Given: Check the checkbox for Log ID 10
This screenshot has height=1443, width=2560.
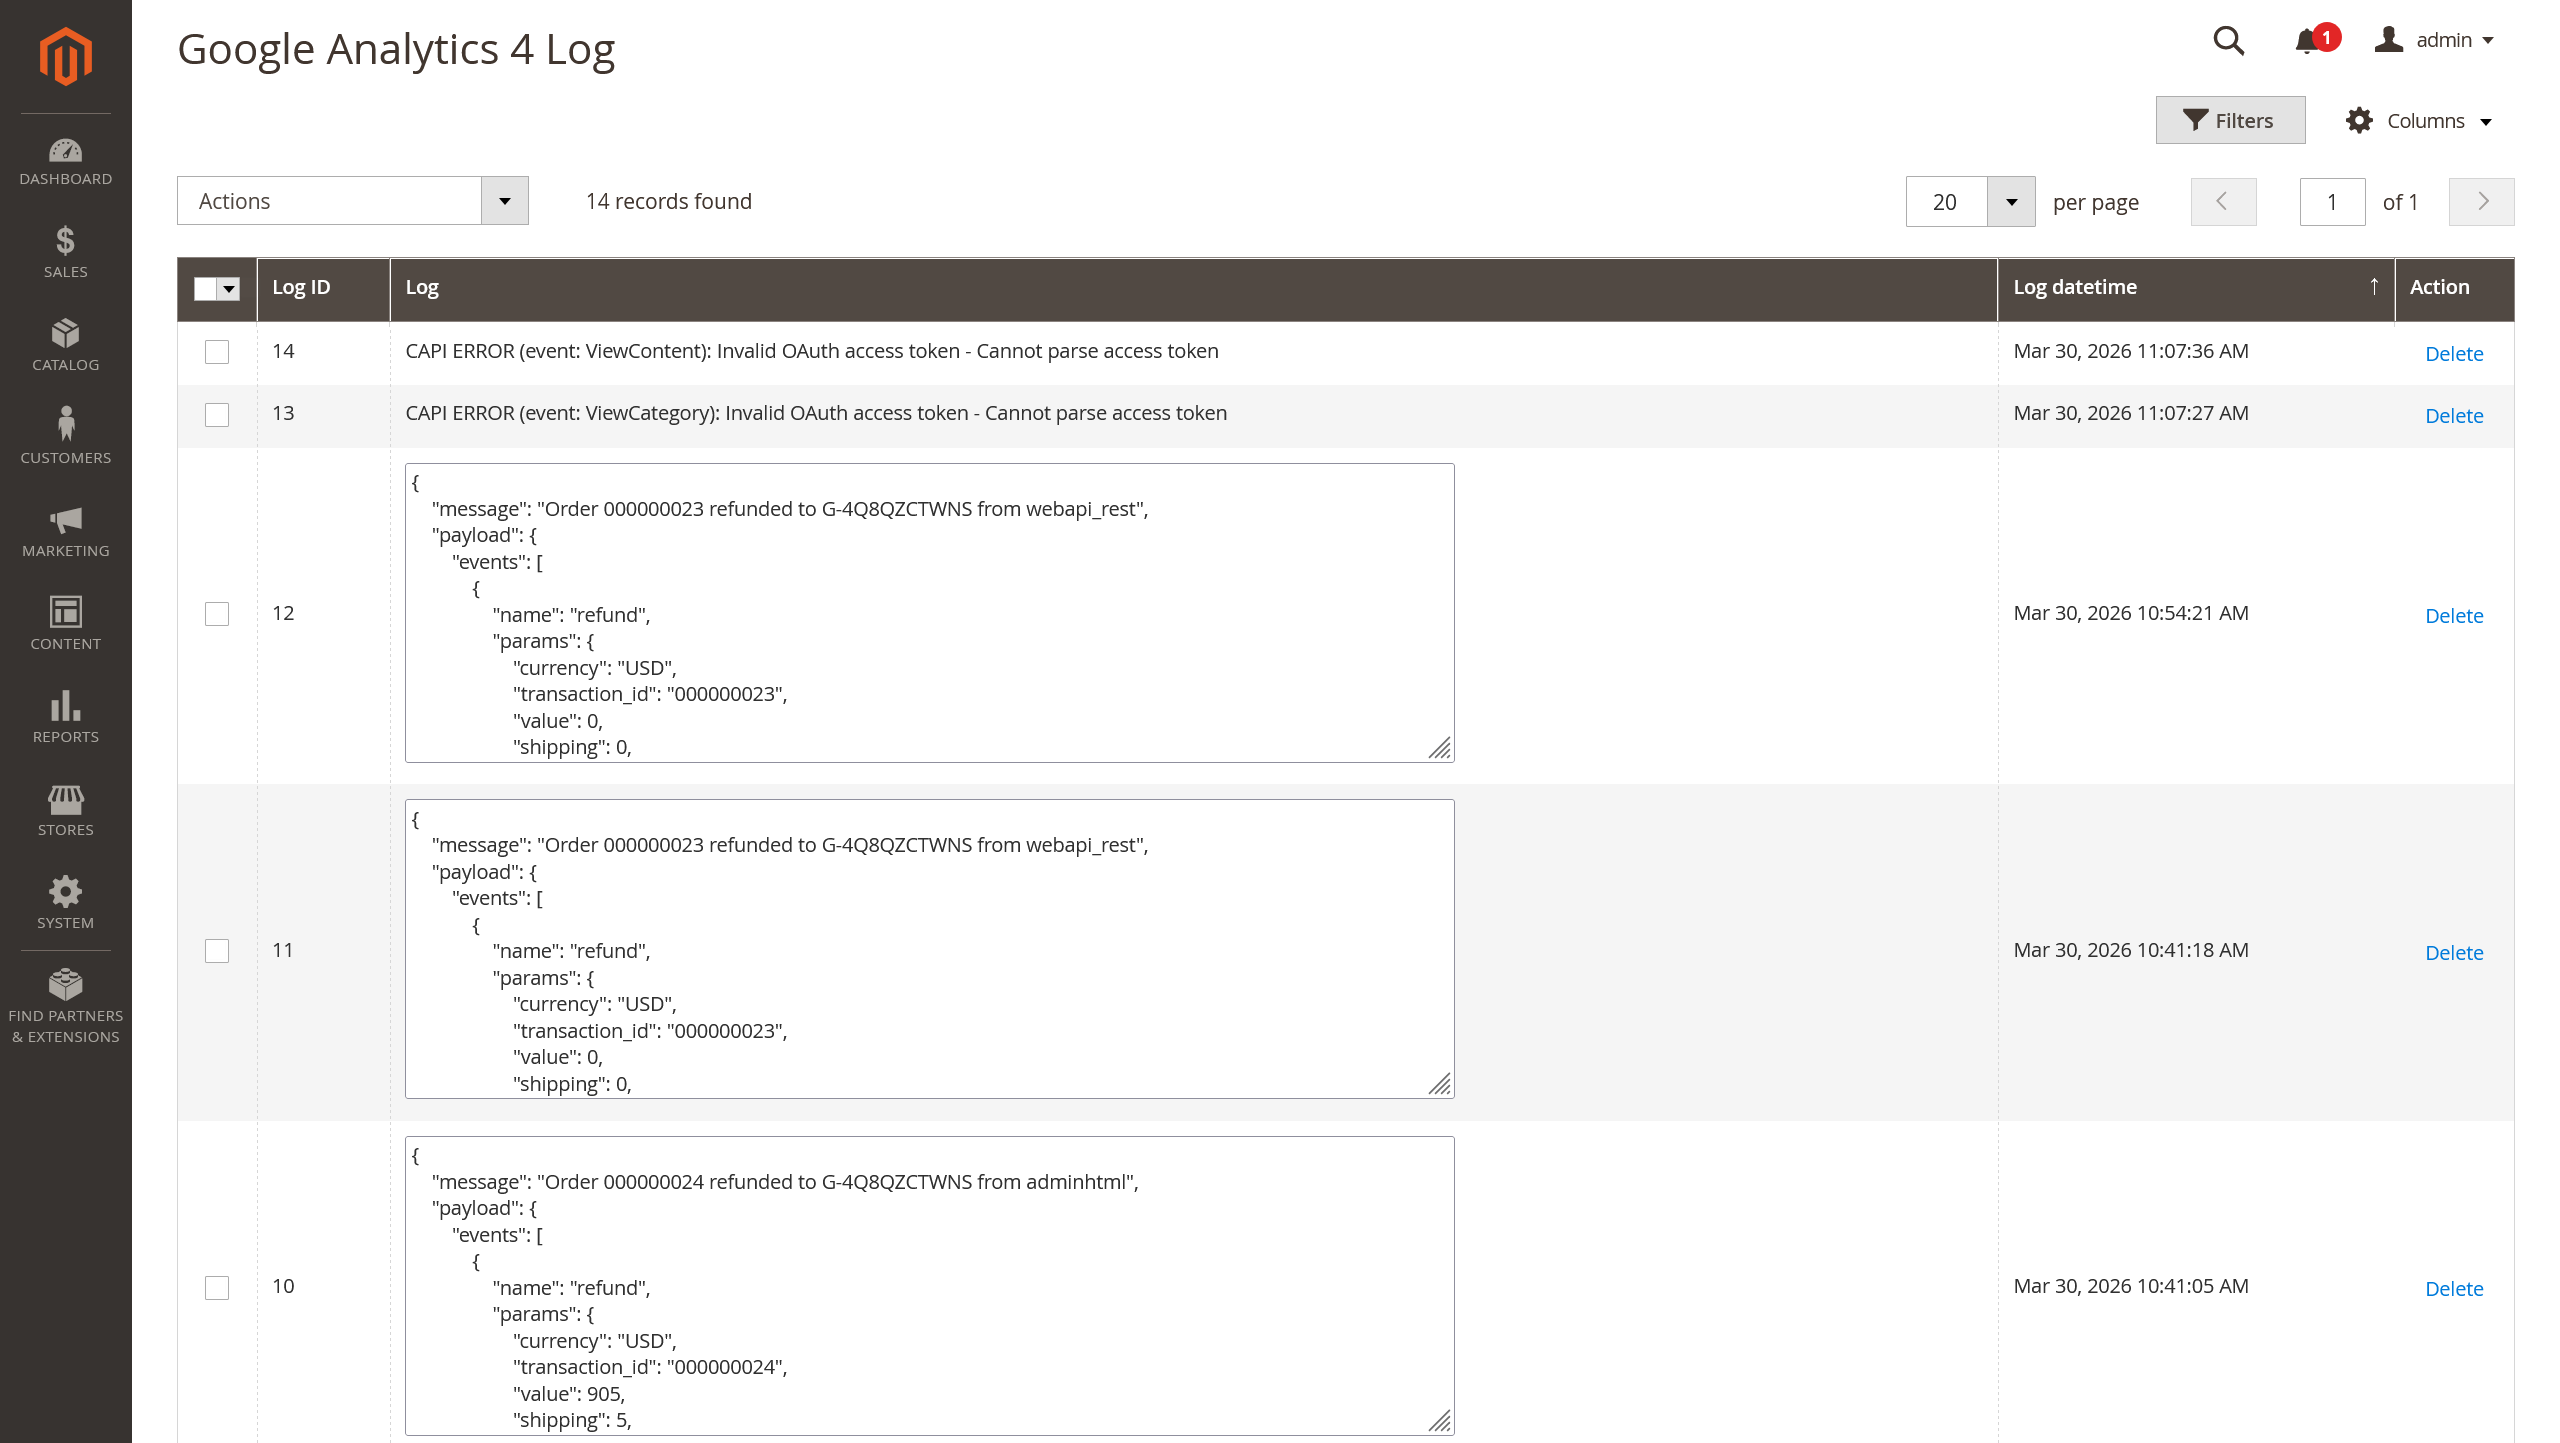Looking at the screenshot, I should click(217, 1288).
